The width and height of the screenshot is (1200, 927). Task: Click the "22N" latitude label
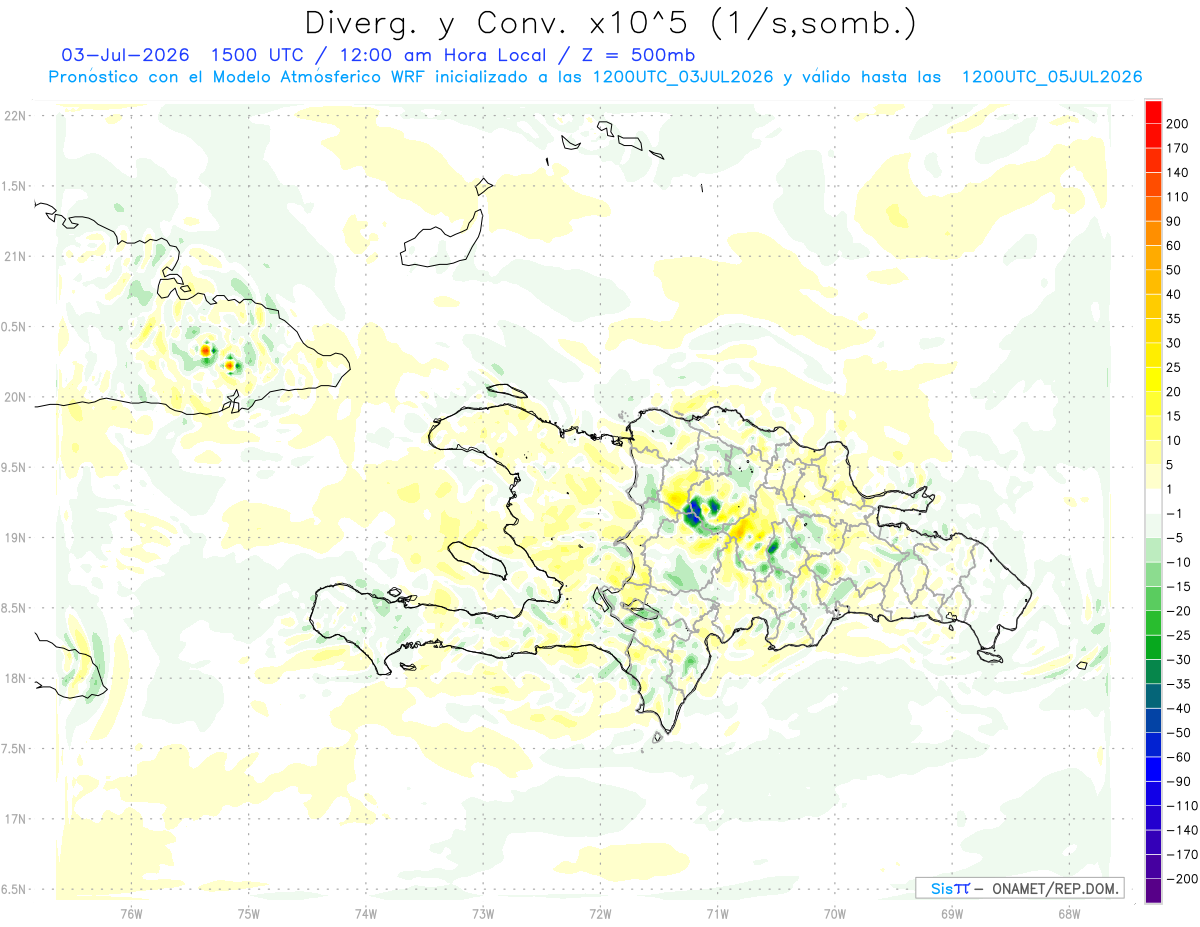coord(15,116)
